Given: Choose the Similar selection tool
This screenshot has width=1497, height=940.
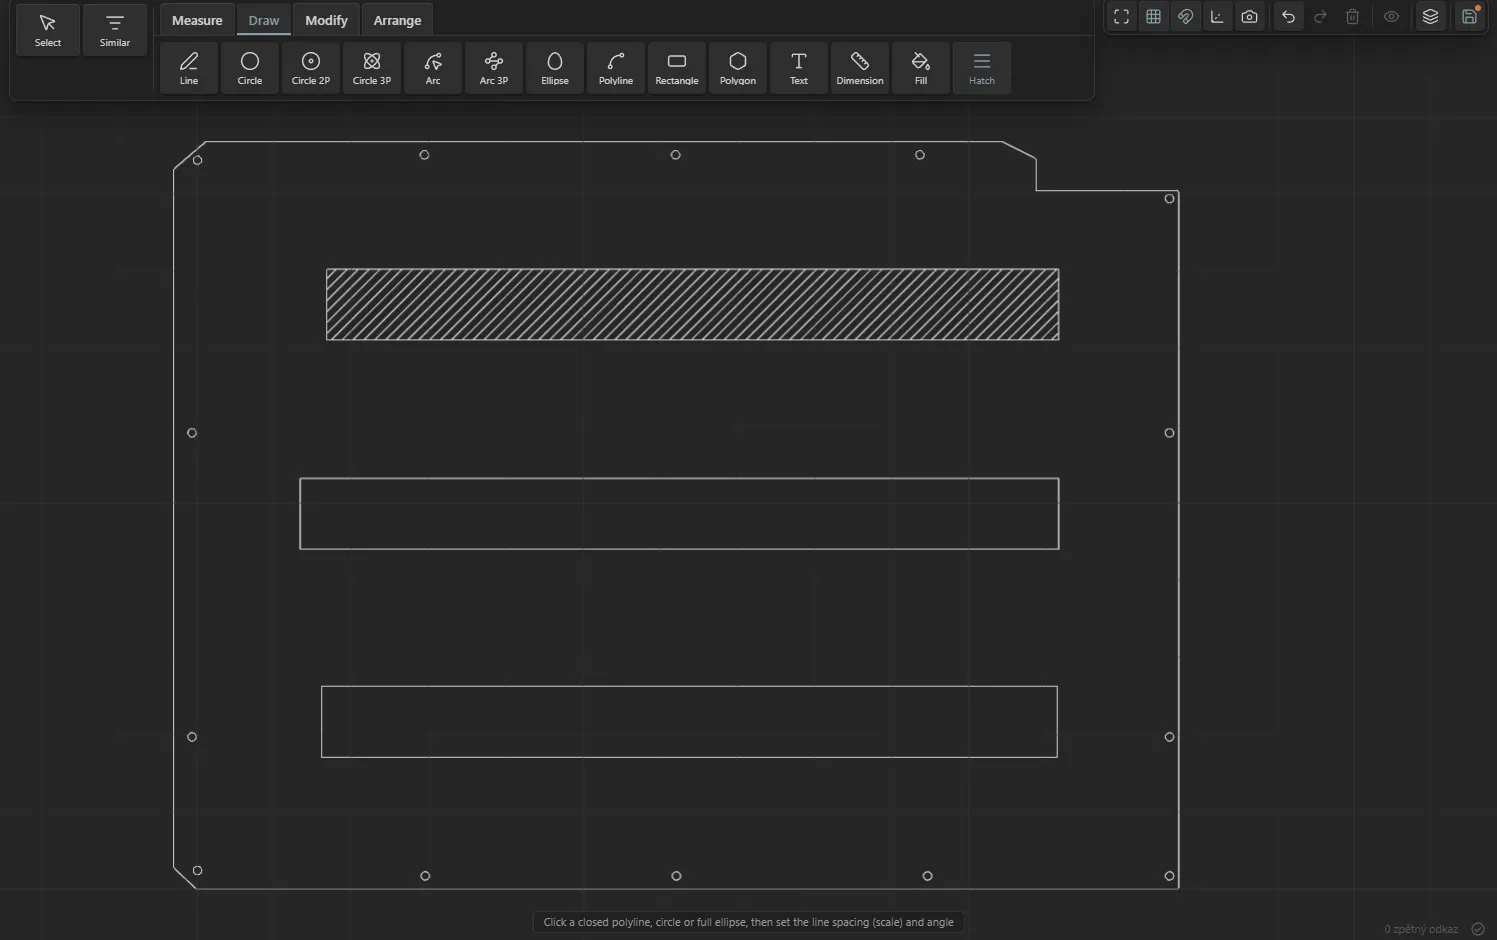Looking at the screenshot, I should pyautogui.click(x=115, y=31).
